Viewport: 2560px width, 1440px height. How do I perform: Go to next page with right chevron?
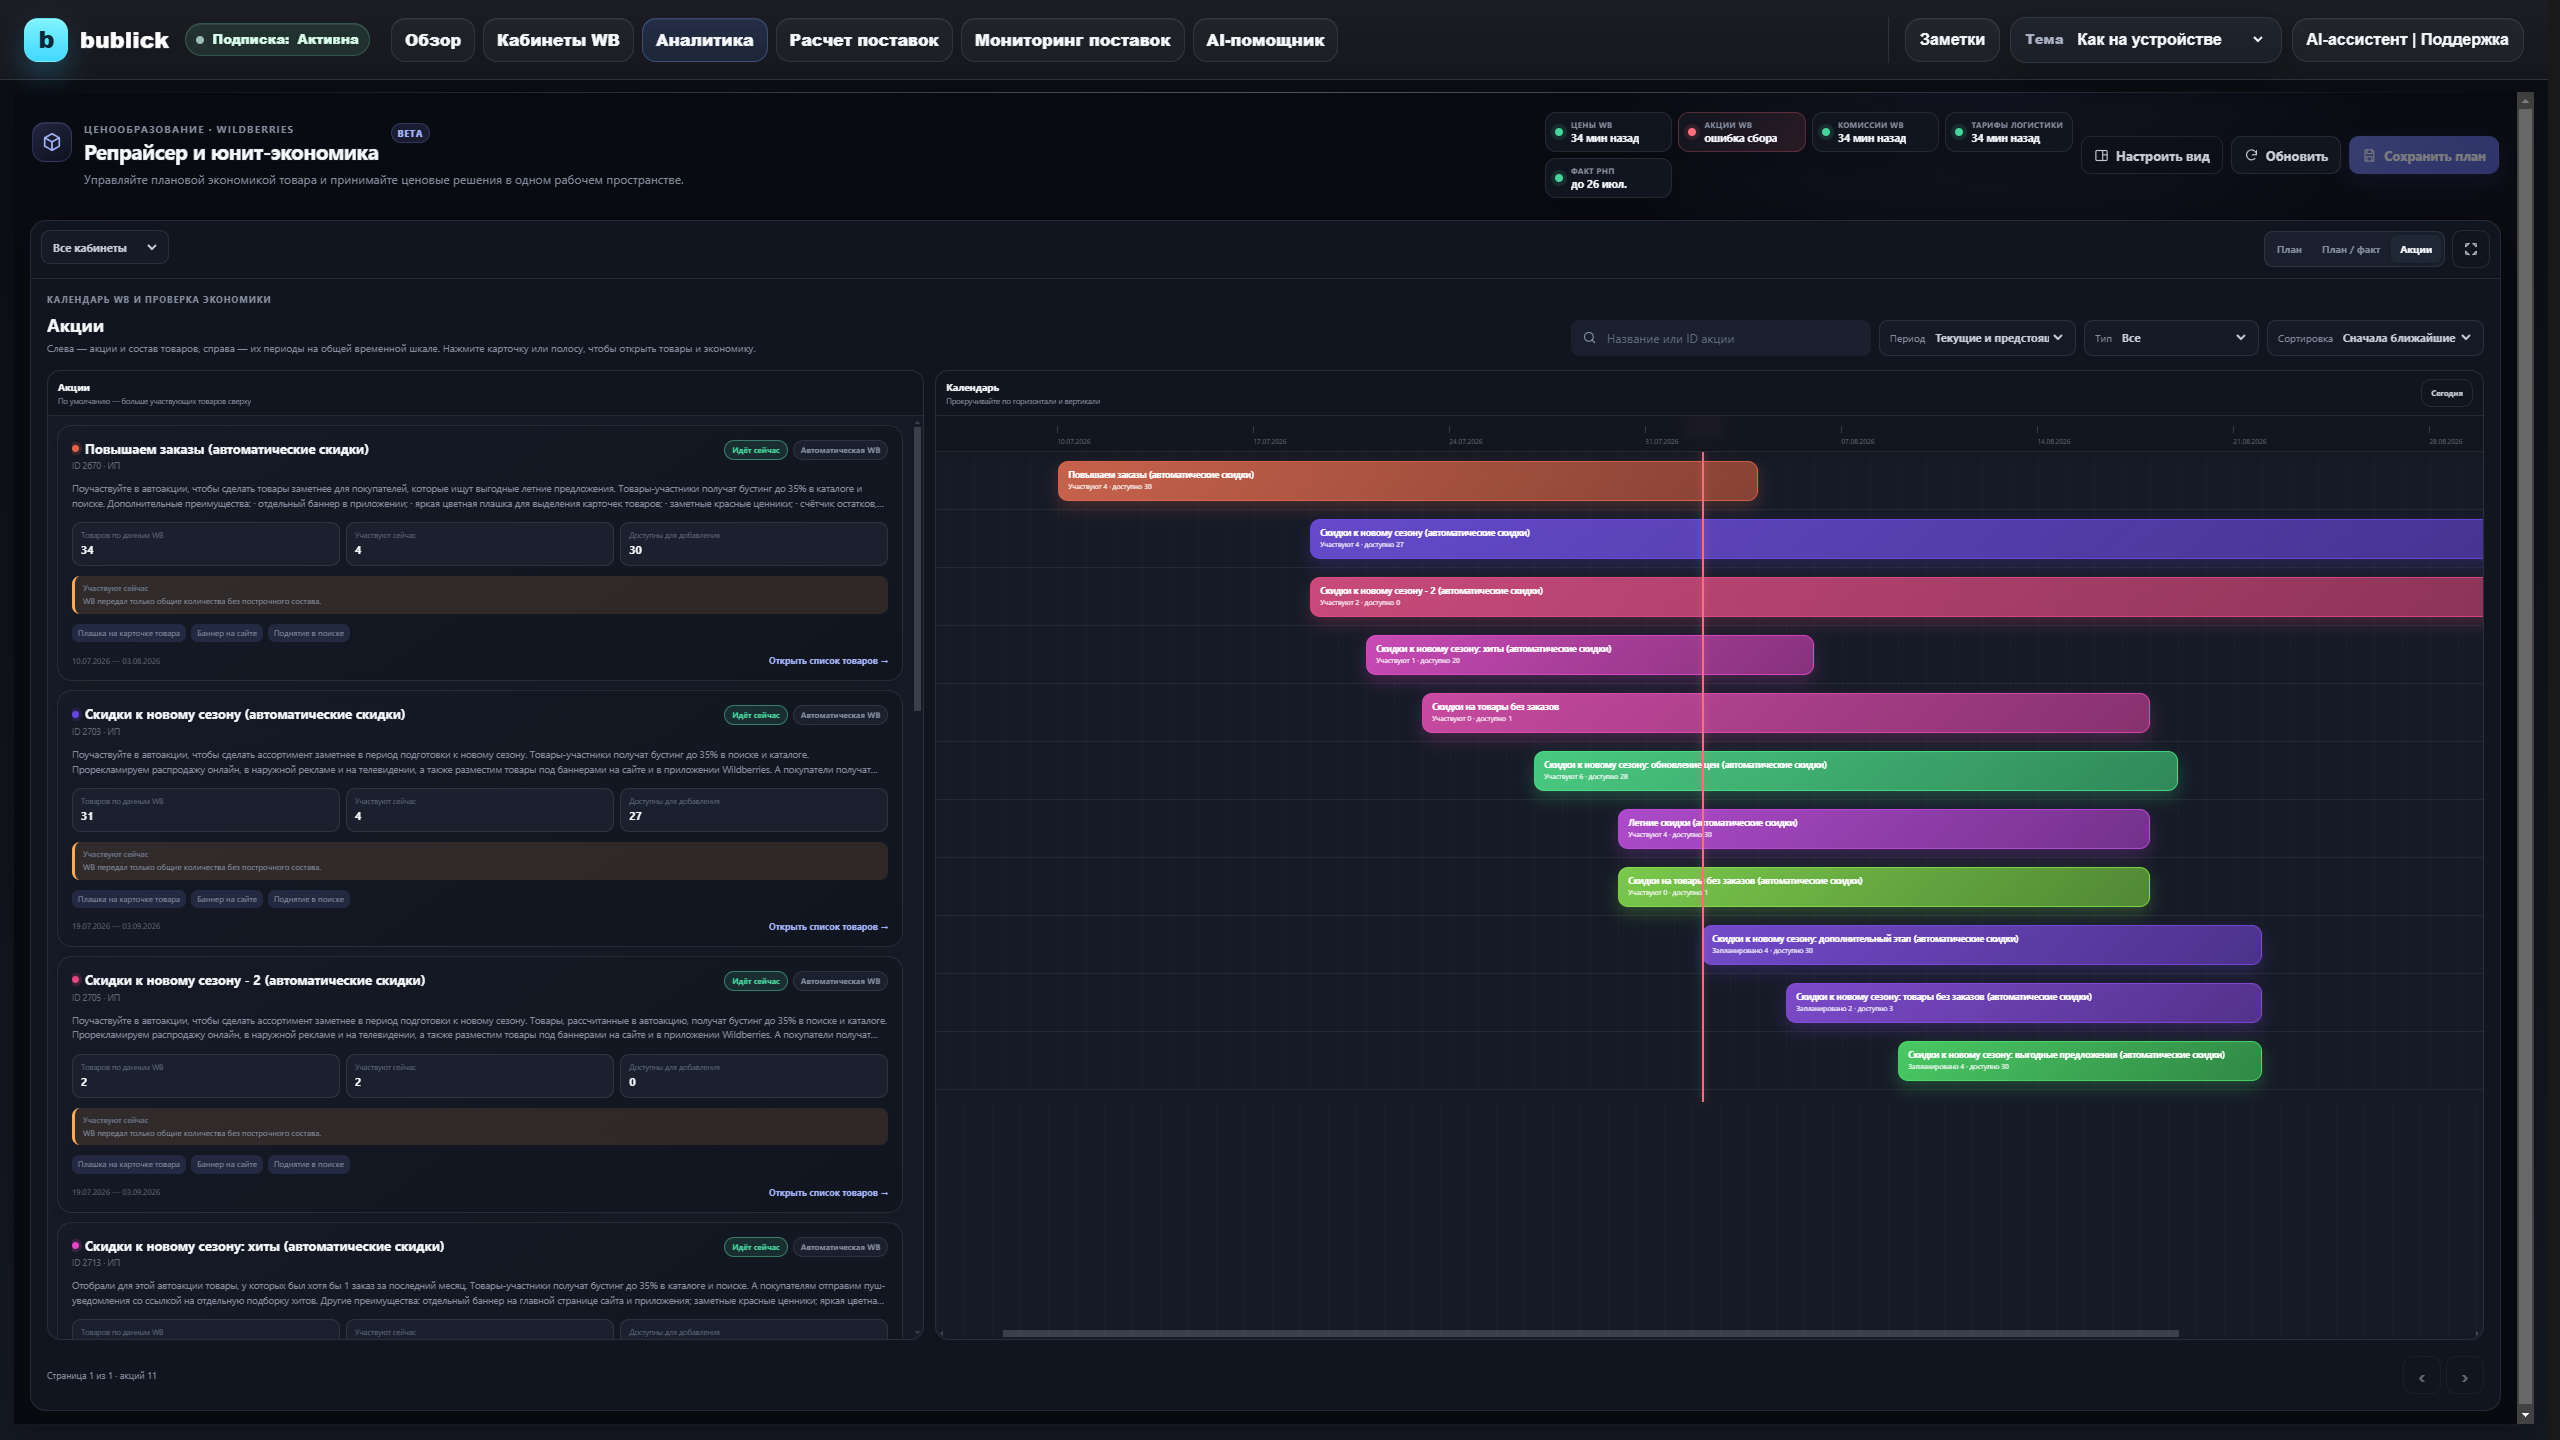2464,1378
